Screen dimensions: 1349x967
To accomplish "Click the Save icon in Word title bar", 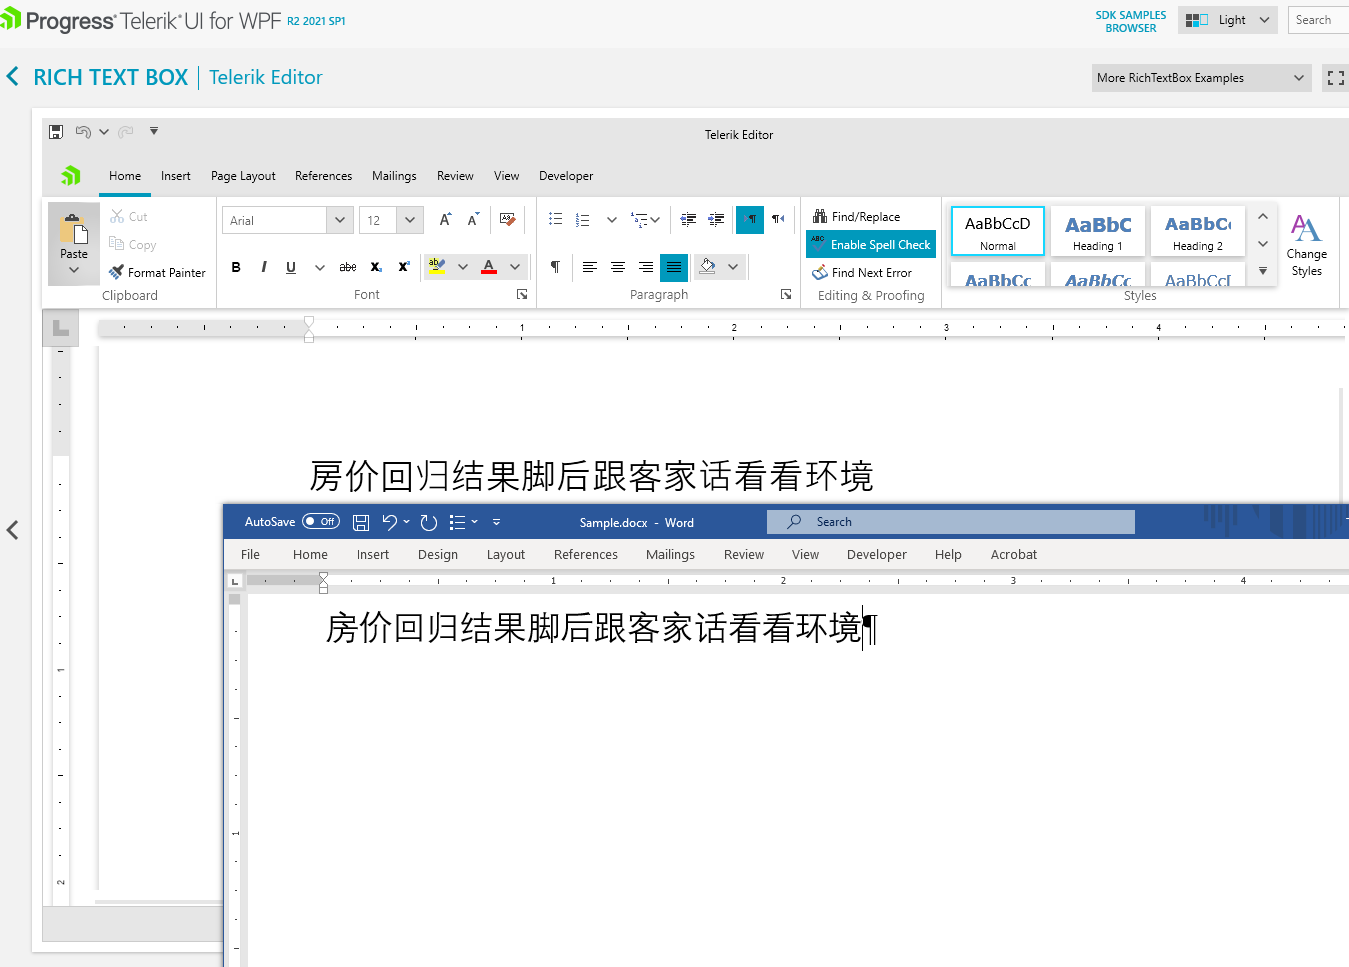I will (x=361, y=522).
